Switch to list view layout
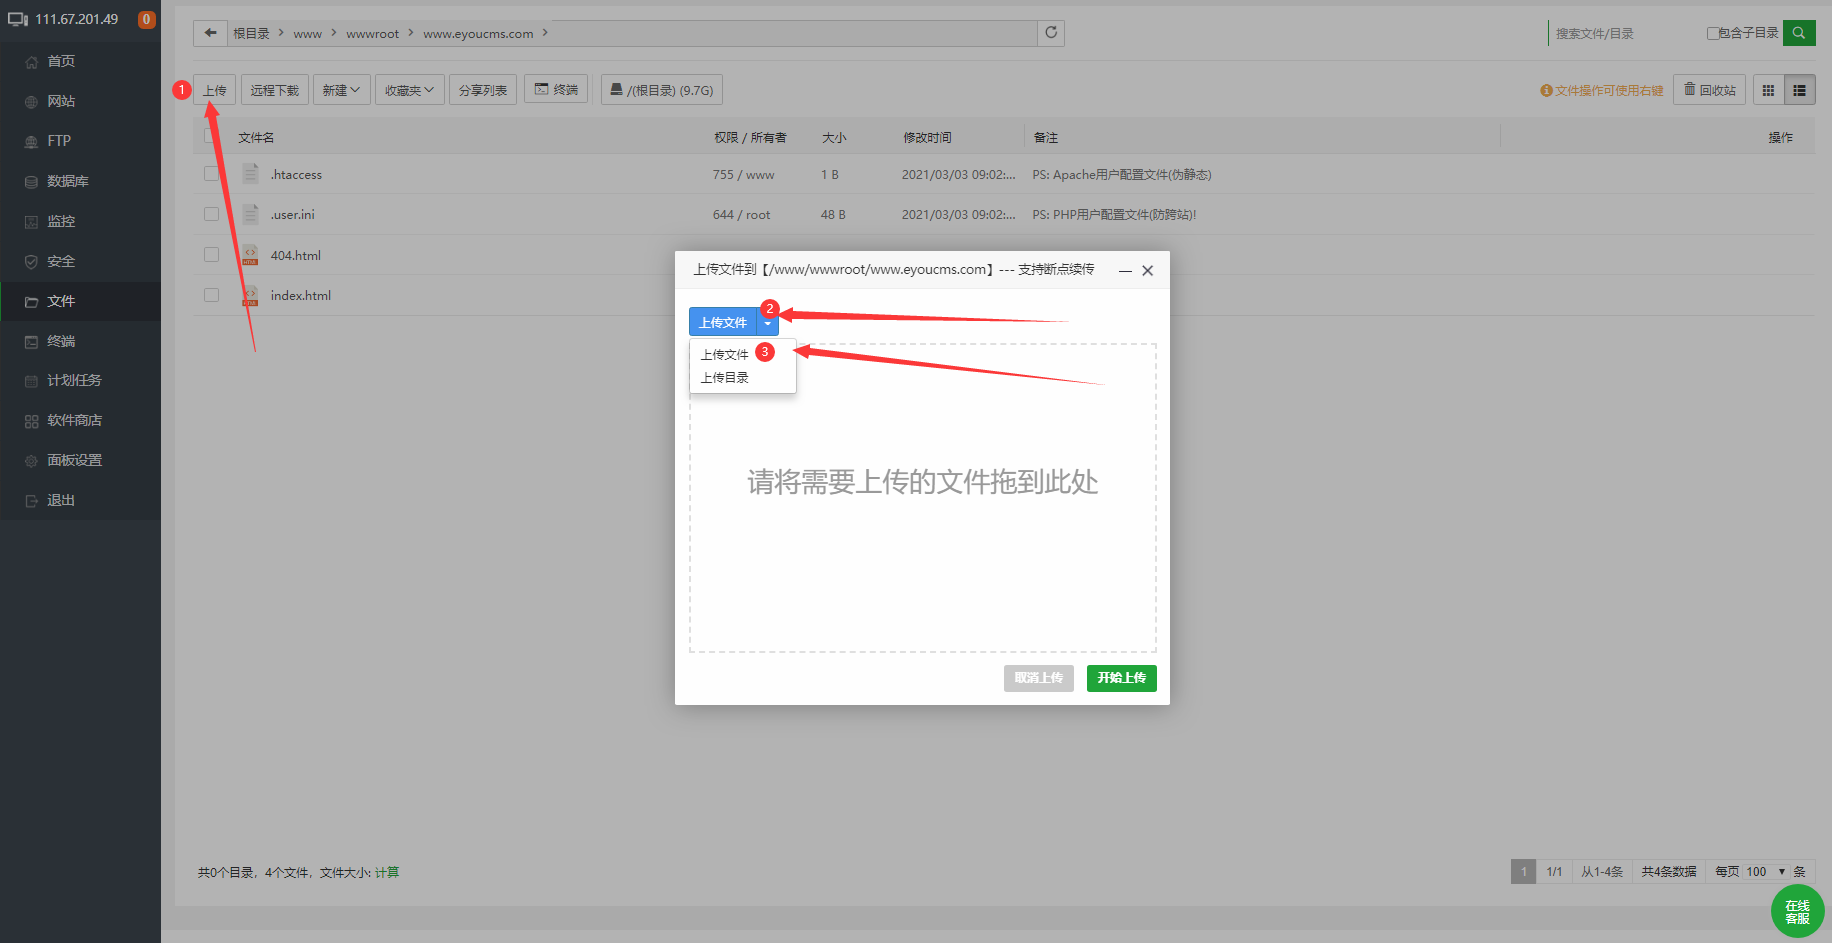The image size is (1832, 943). (1799, 90)
